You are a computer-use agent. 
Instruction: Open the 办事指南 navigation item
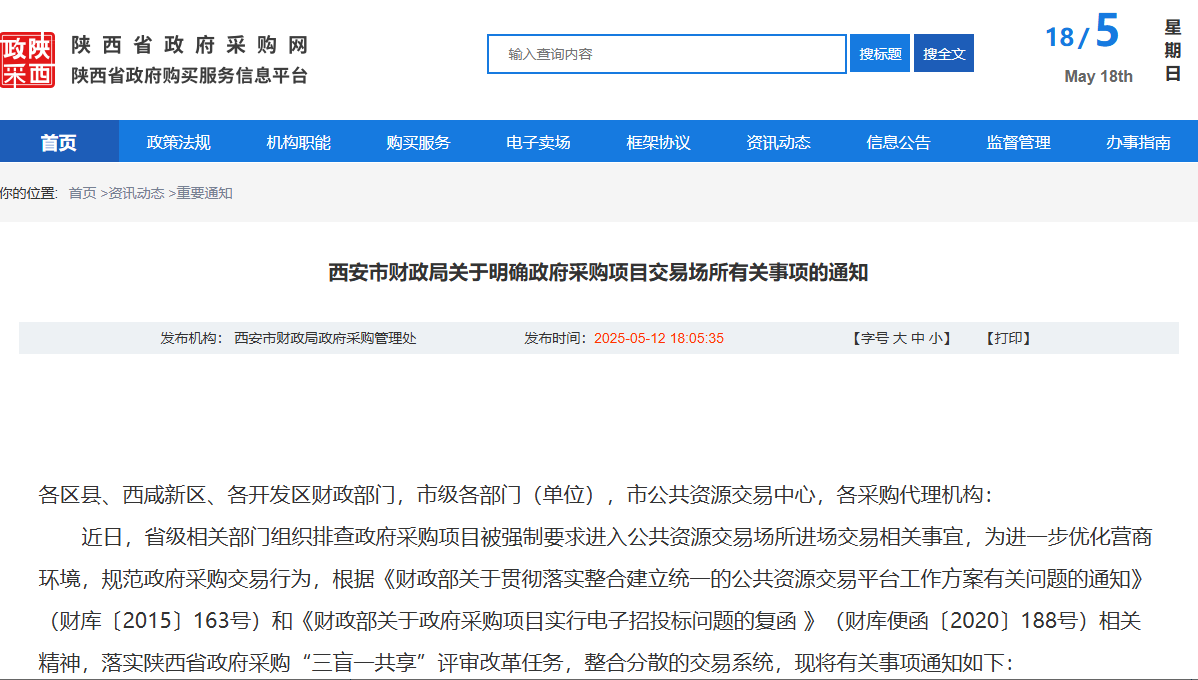tap(1138, 142)
